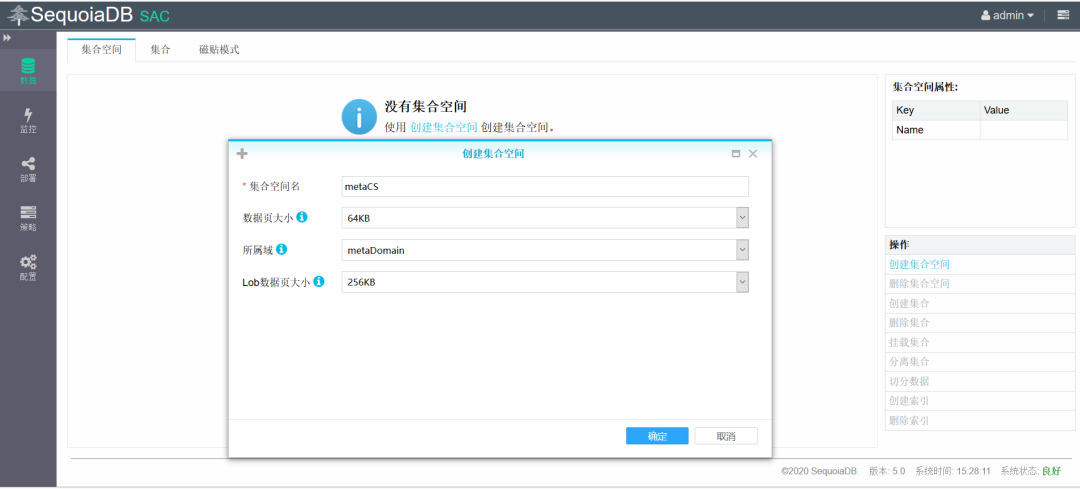Click the Key column header
This screenshot has height=489, width=1080.
pos(936,110)
